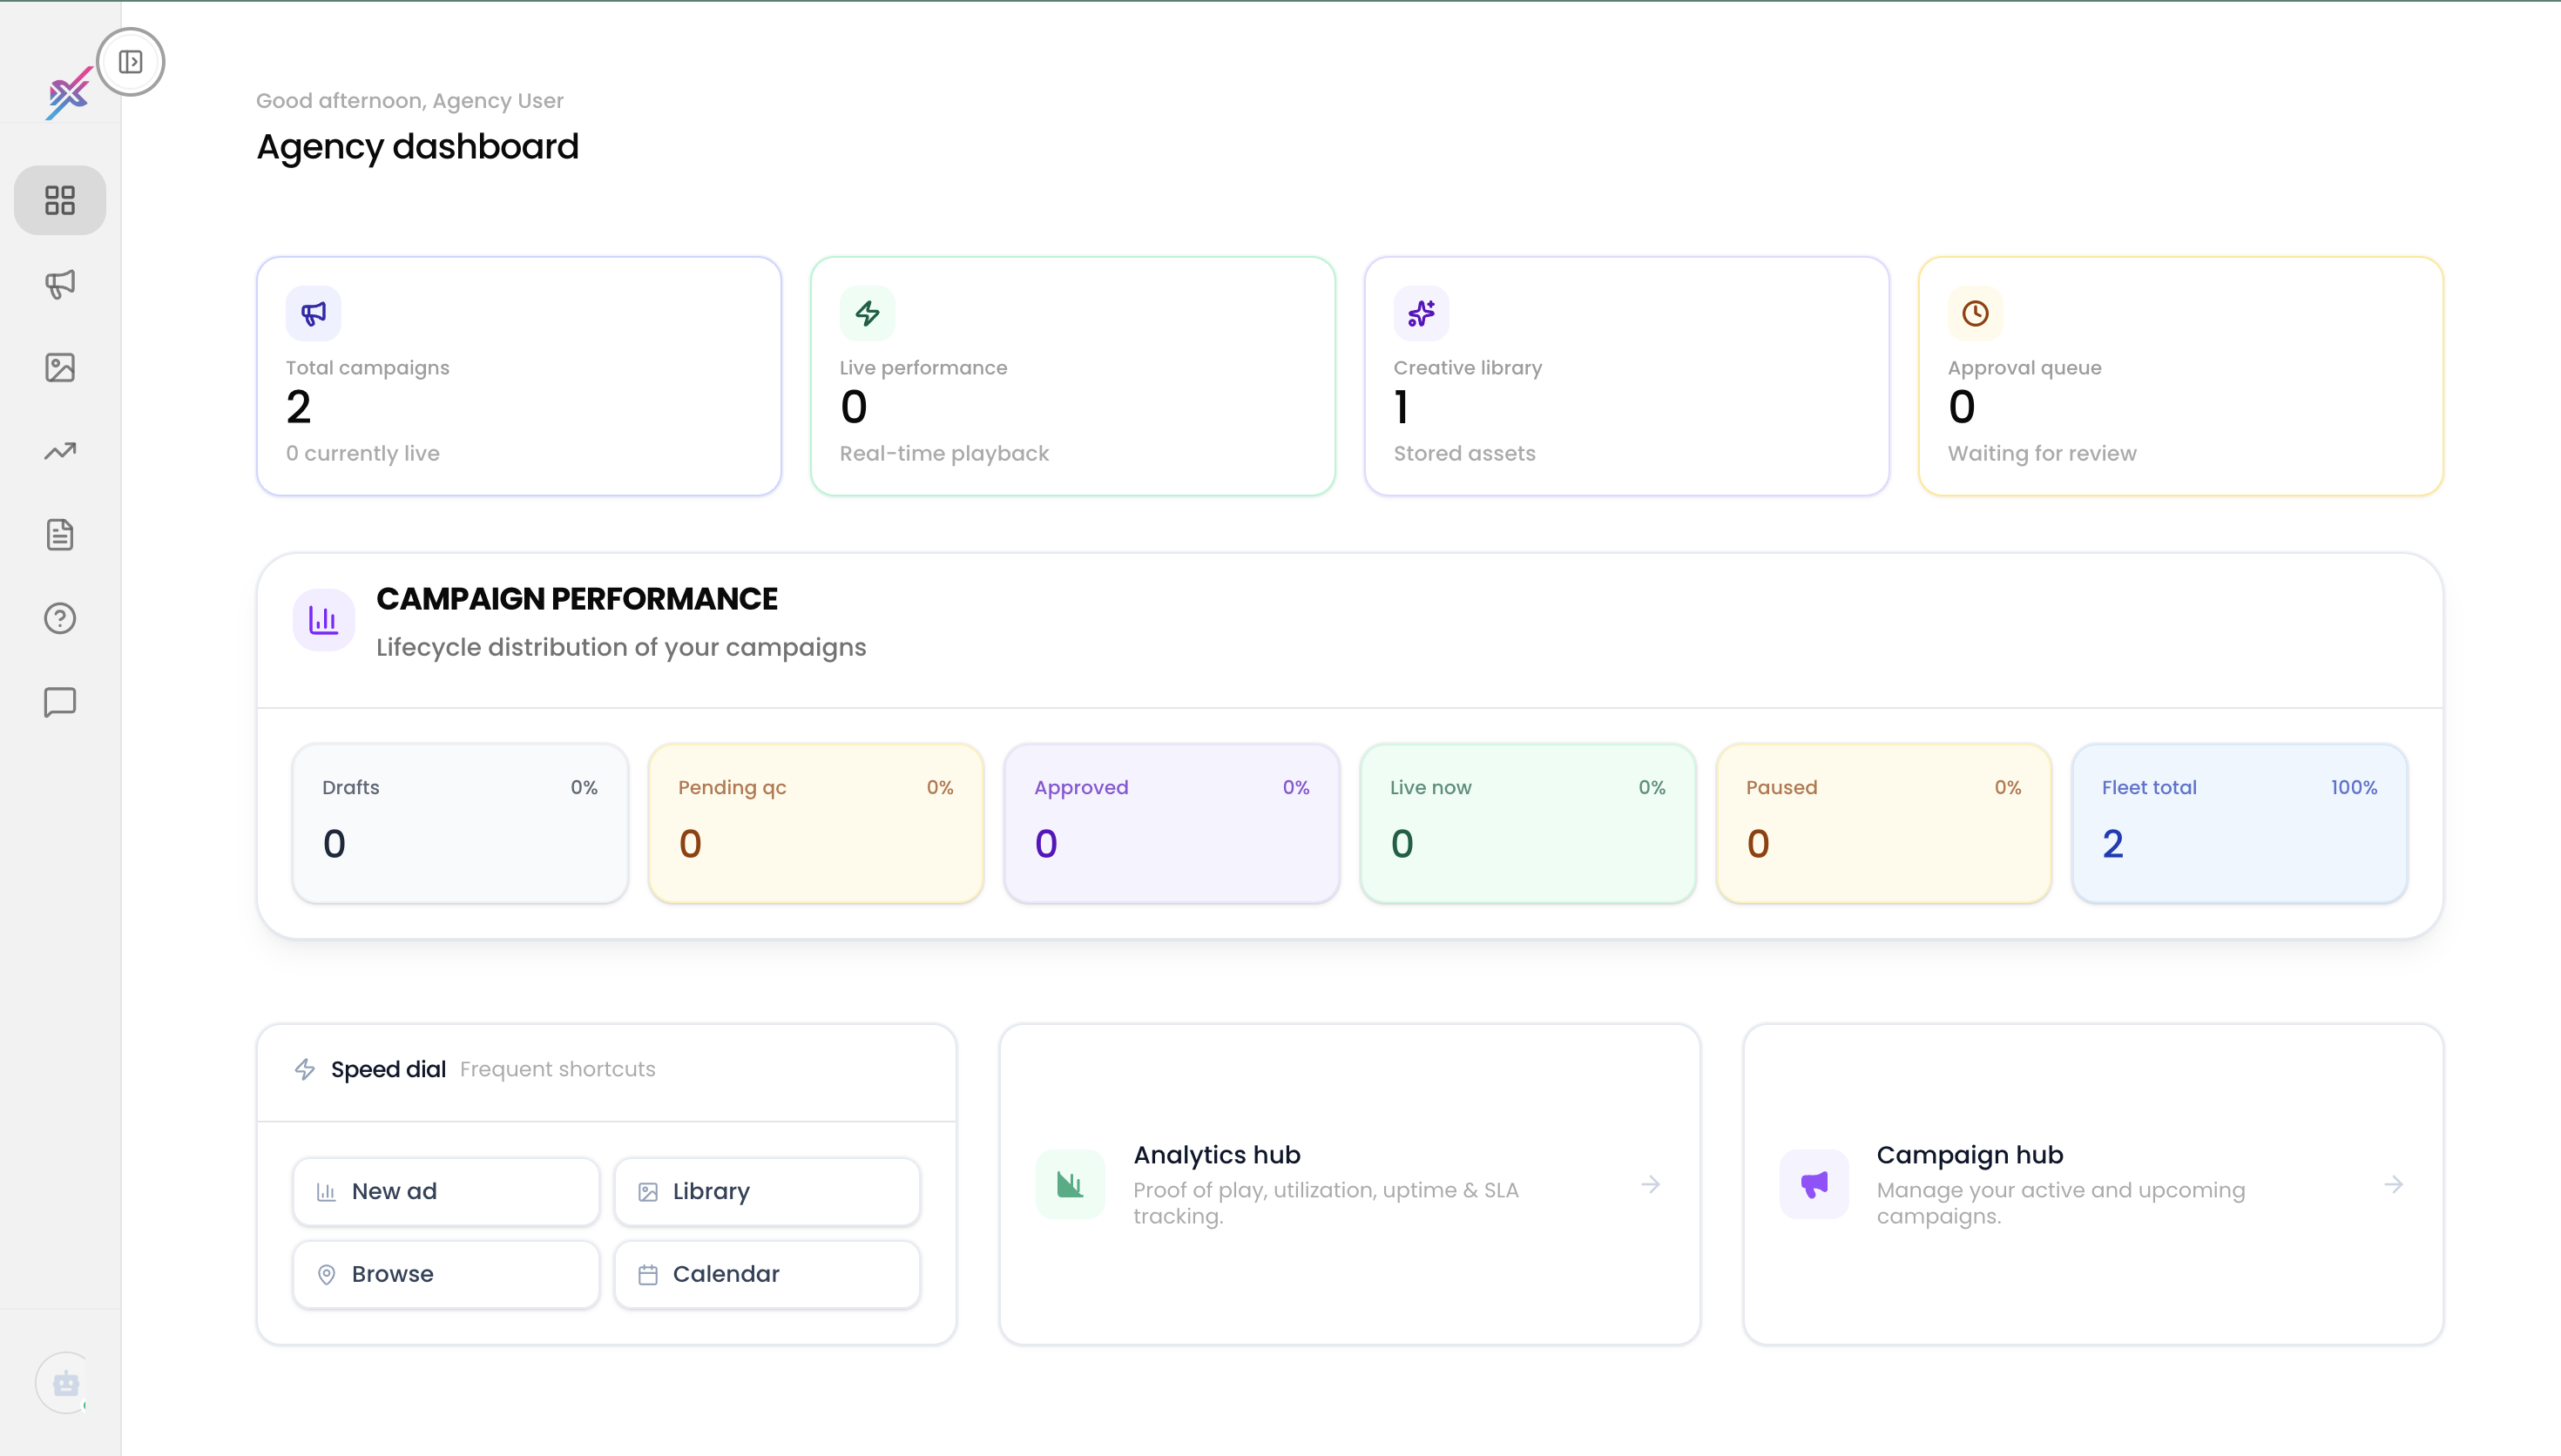This screenshot has width=2561, height=1456.
Task: Click the sparkles icon on Creative library card
Action: pos(1421,314)
